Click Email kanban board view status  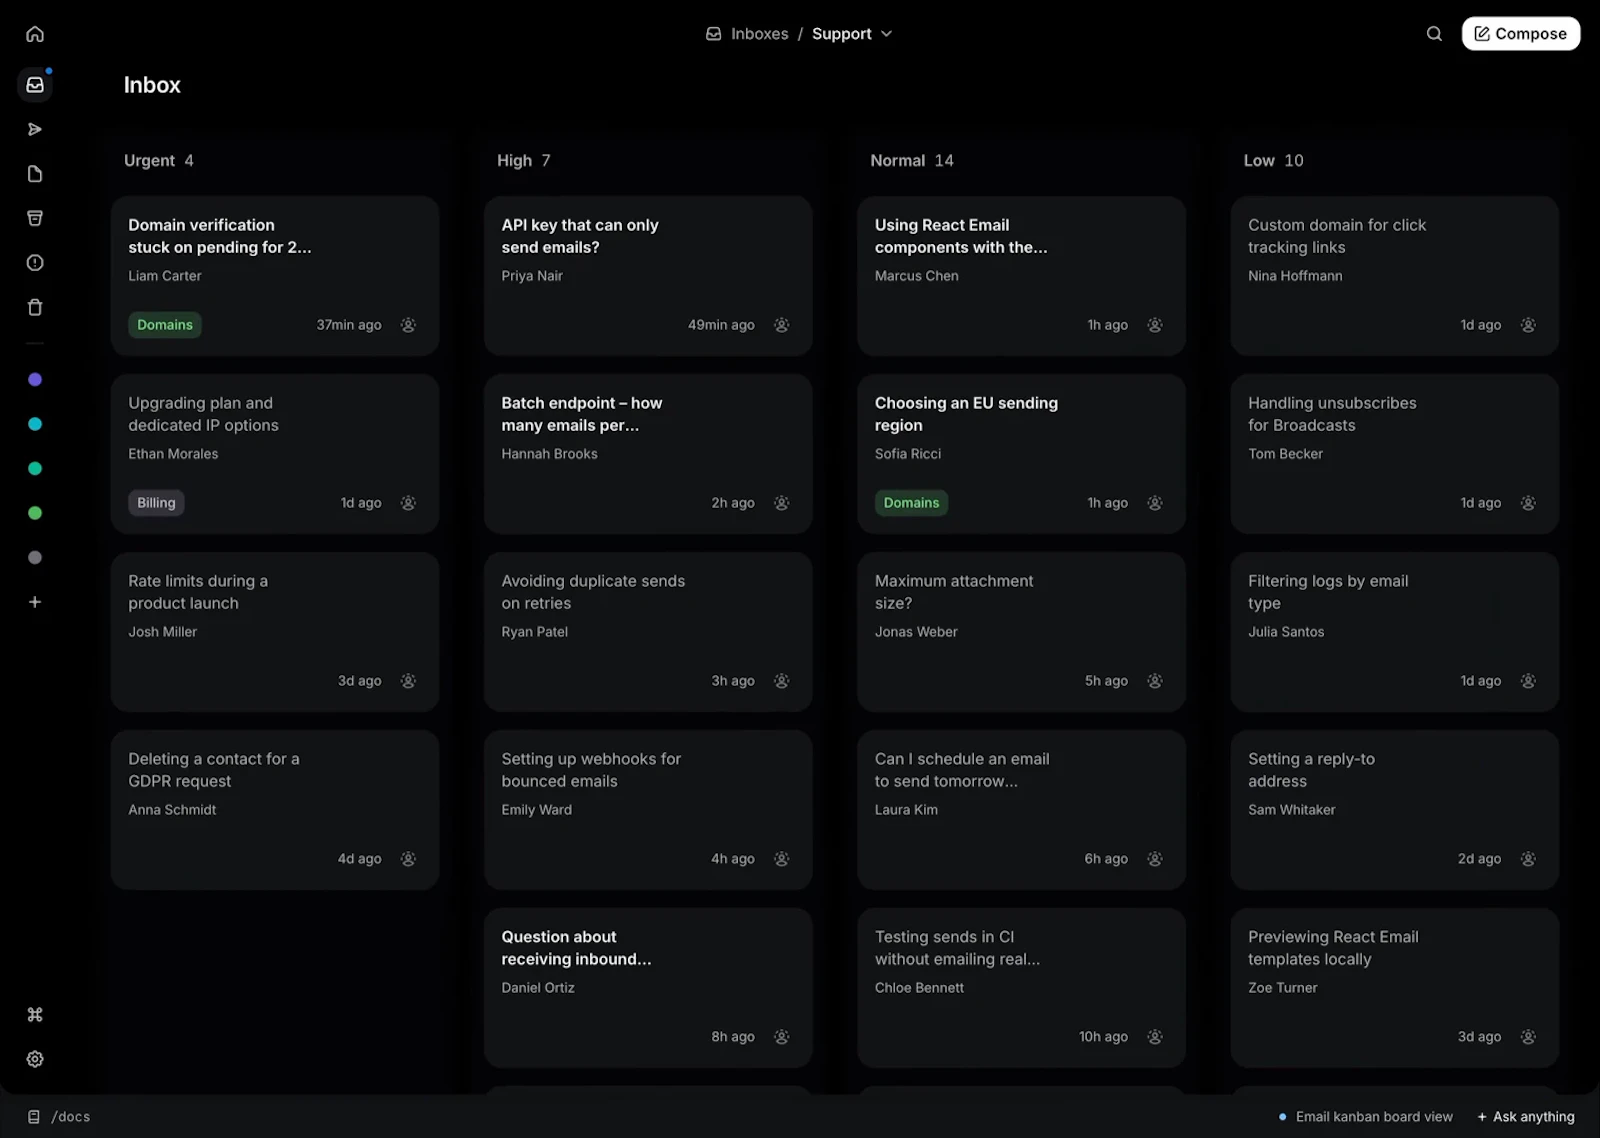click(x=1366, y=1117)
